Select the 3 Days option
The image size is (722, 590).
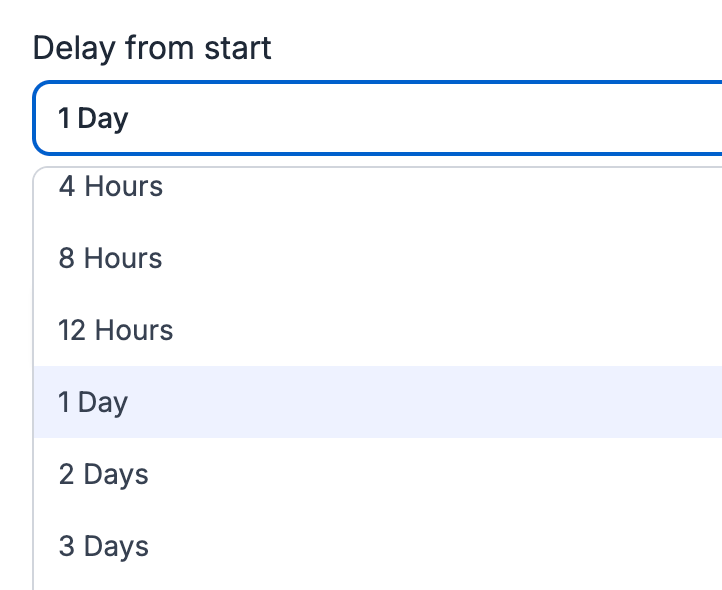[378, 546]
